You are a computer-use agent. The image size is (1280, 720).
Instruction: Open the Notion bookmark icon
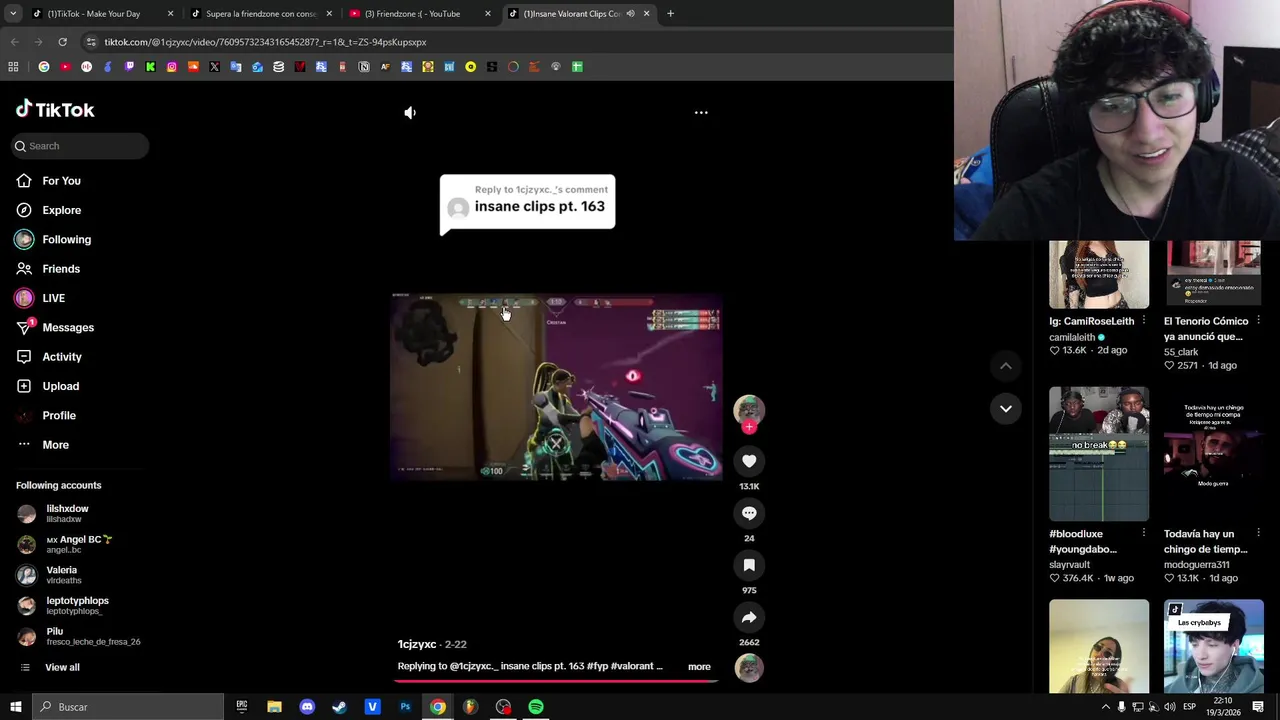coord(364,67)
